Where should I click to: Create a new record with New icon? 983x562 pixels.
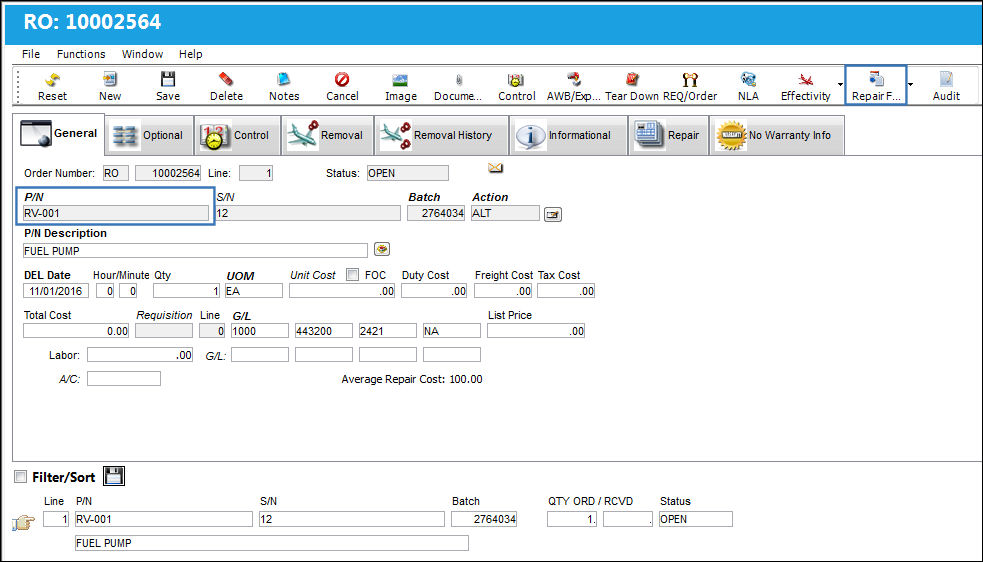pos(110,80)
